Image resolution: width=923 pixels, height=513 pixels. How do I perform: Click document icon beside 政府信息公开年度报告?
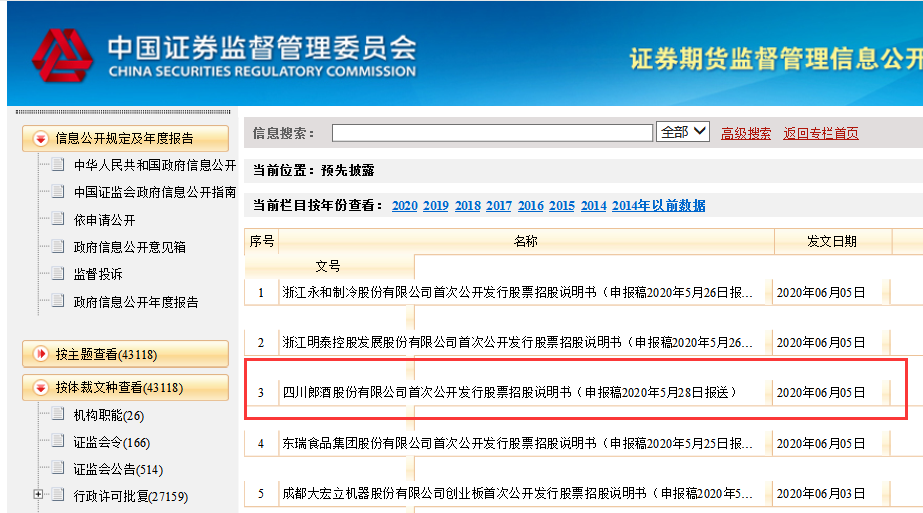(58, 301)
